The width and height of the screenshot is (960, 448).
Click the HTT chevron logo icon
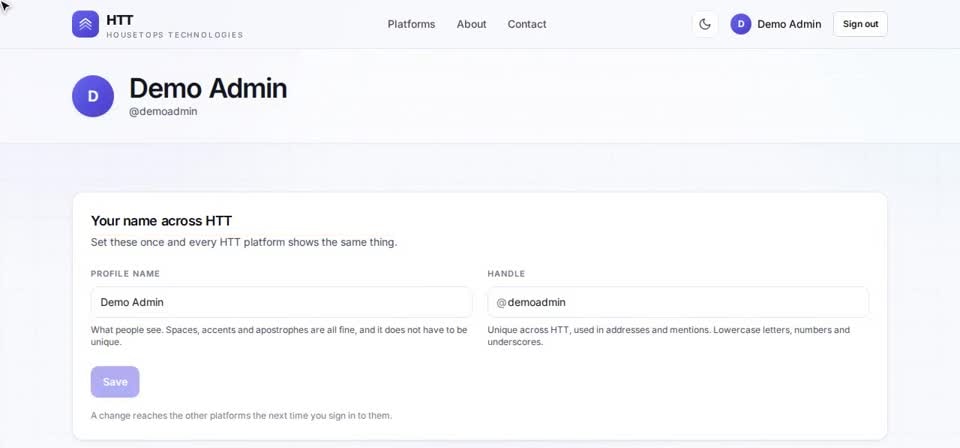pos(85,24)
